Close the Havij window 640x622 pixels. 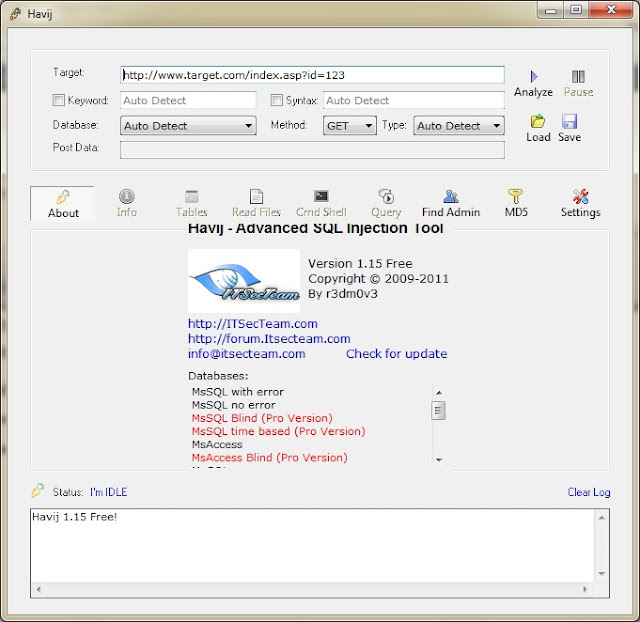611,10
